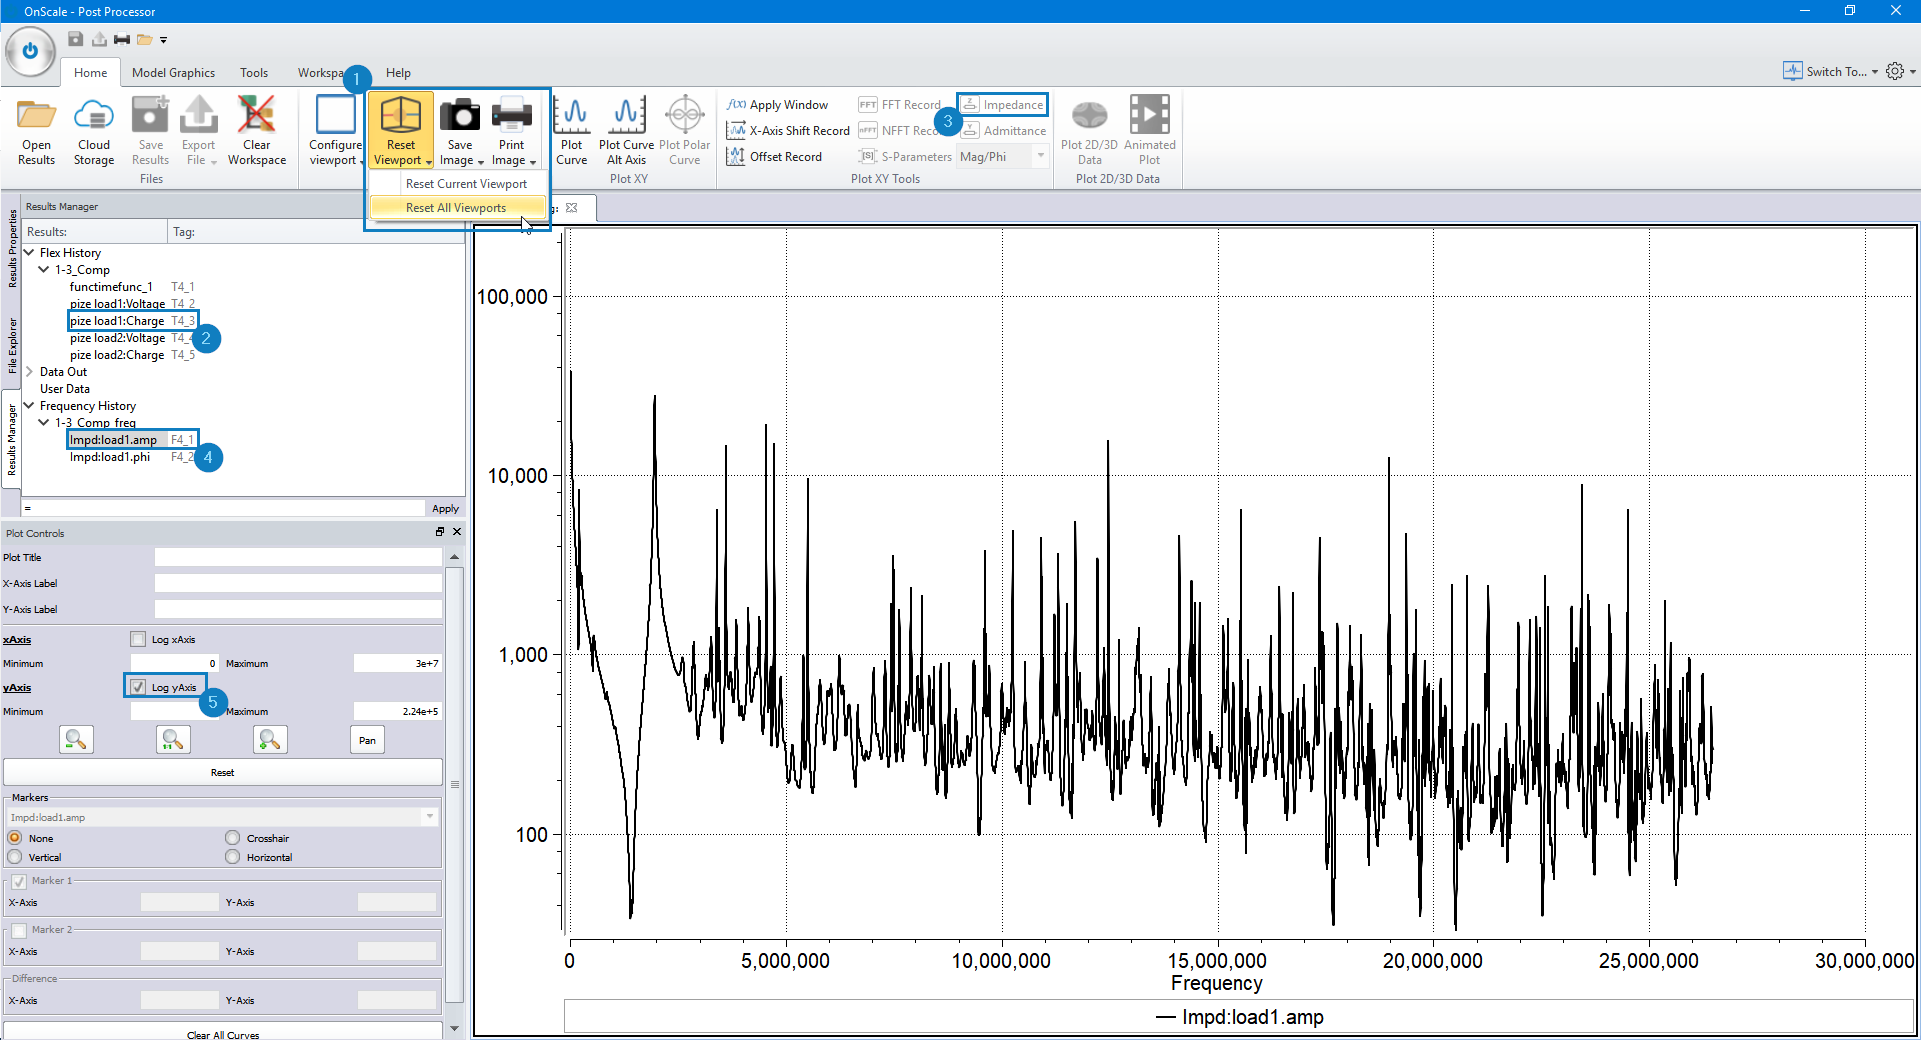1921x1040 pixels.
Task: Click the Open Results folder icon
Action: pos(37,116)
